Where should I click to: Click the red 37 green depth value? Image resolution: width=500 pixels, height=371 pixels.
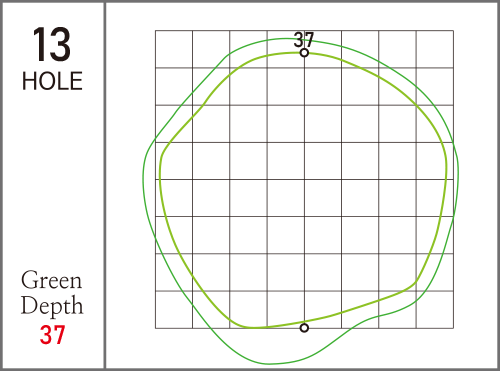point(52,335)
